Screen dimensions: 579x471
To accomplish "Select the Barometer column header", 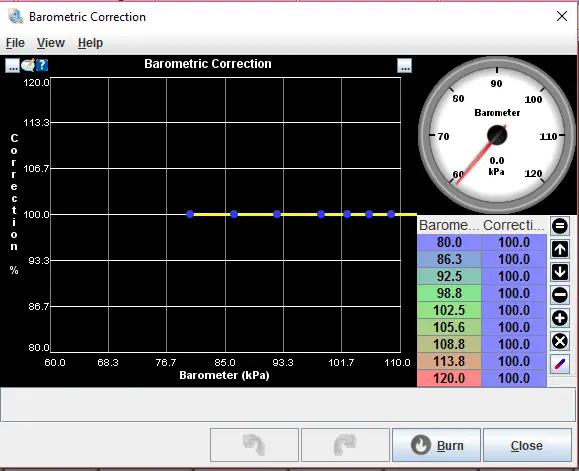I will (x=449, y=225).
